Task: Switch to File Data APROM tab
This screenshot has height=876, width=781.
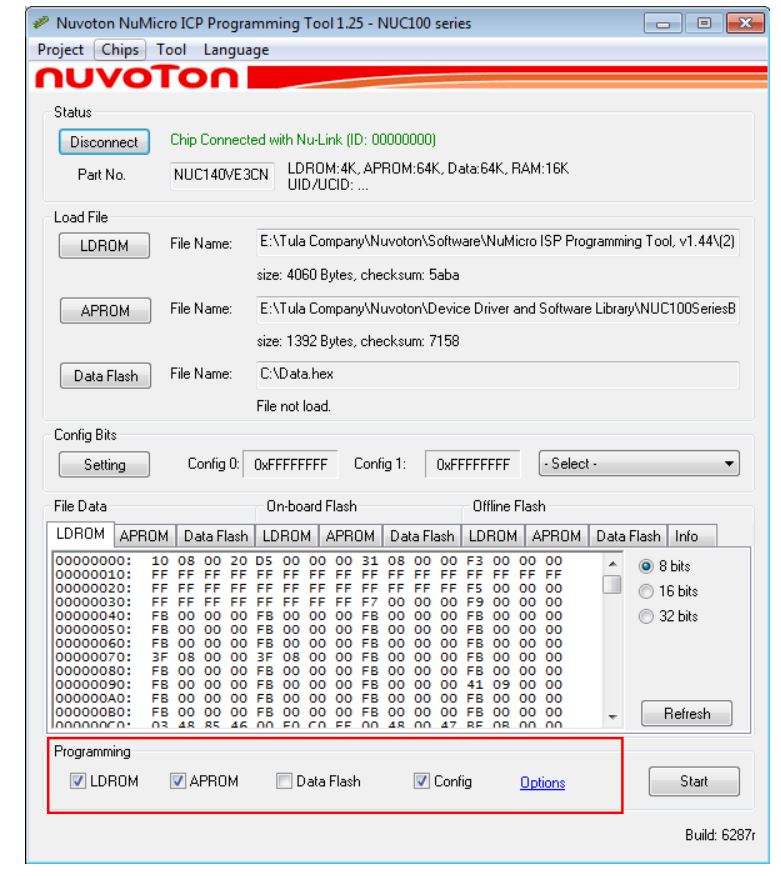Action: (144, 536)
